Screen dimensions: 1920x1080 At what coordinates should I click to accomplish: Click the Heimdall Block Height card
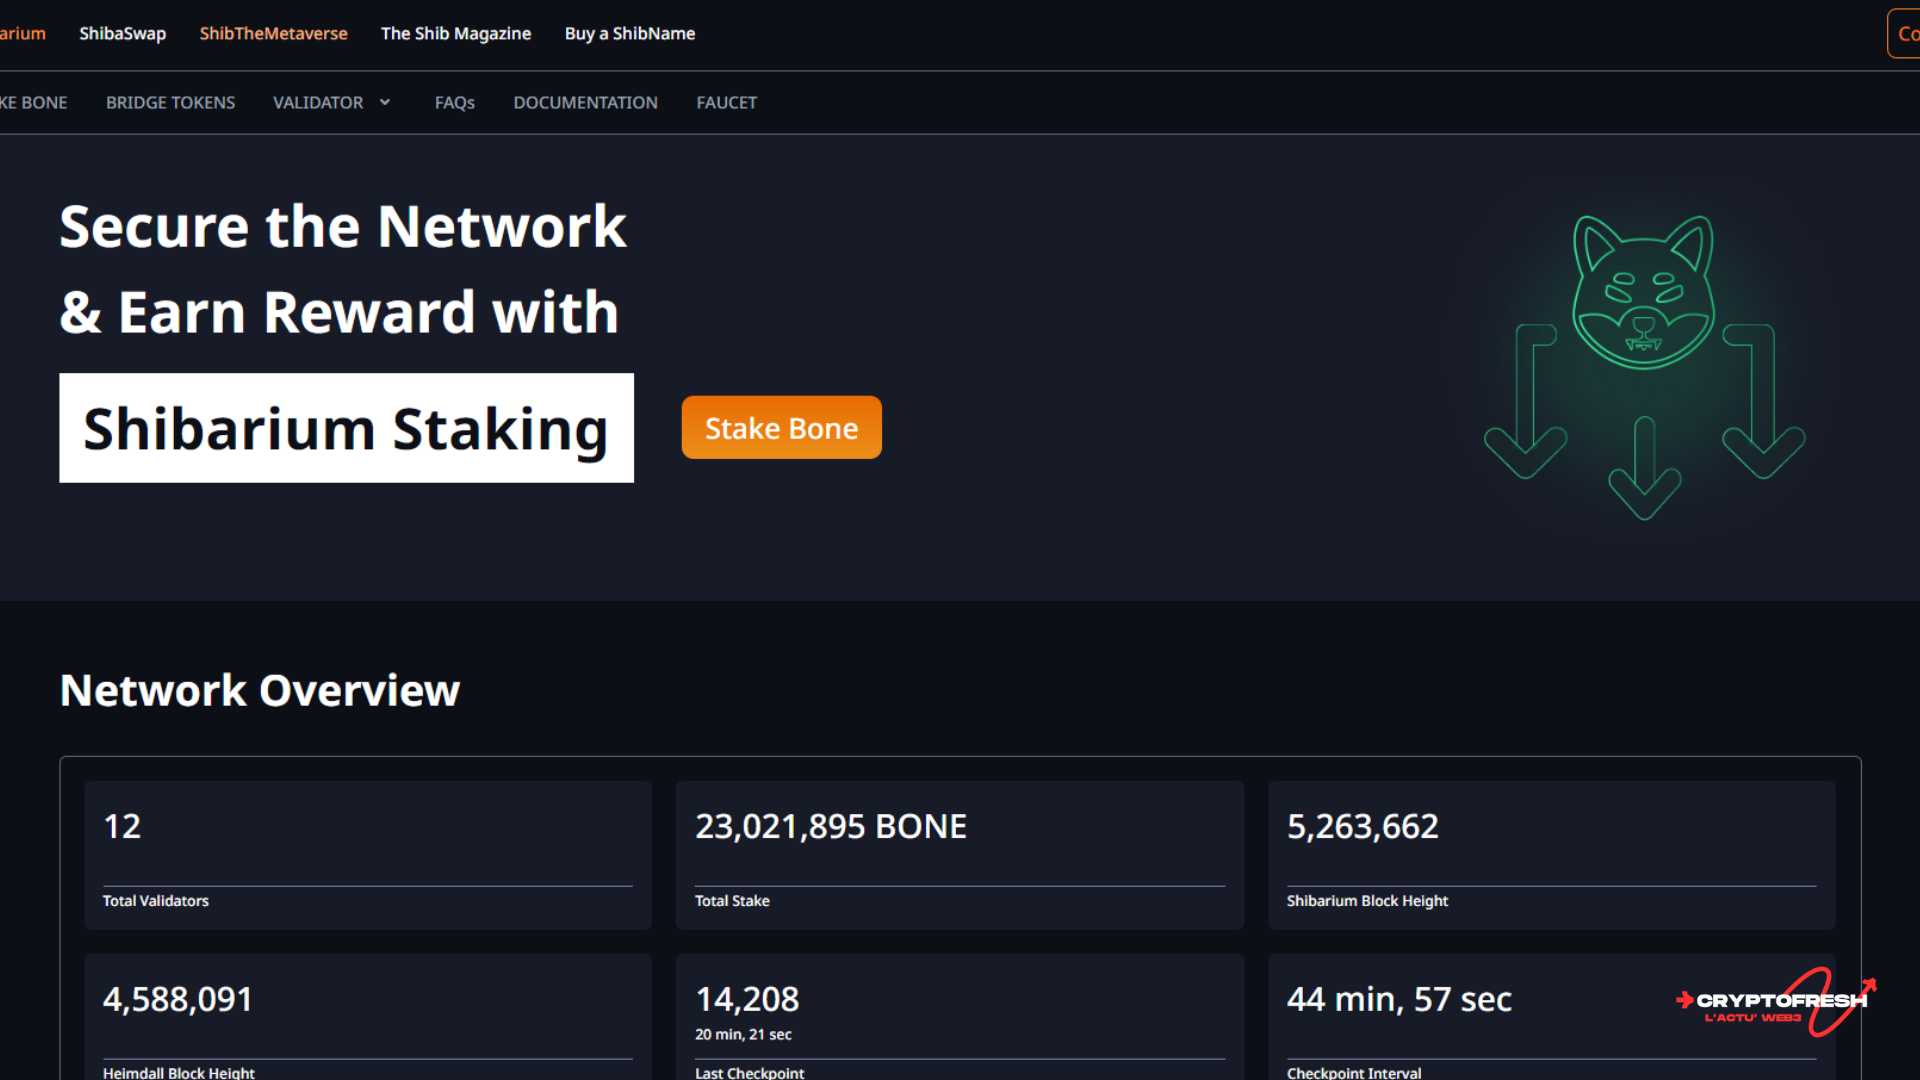pos(367,1015)
